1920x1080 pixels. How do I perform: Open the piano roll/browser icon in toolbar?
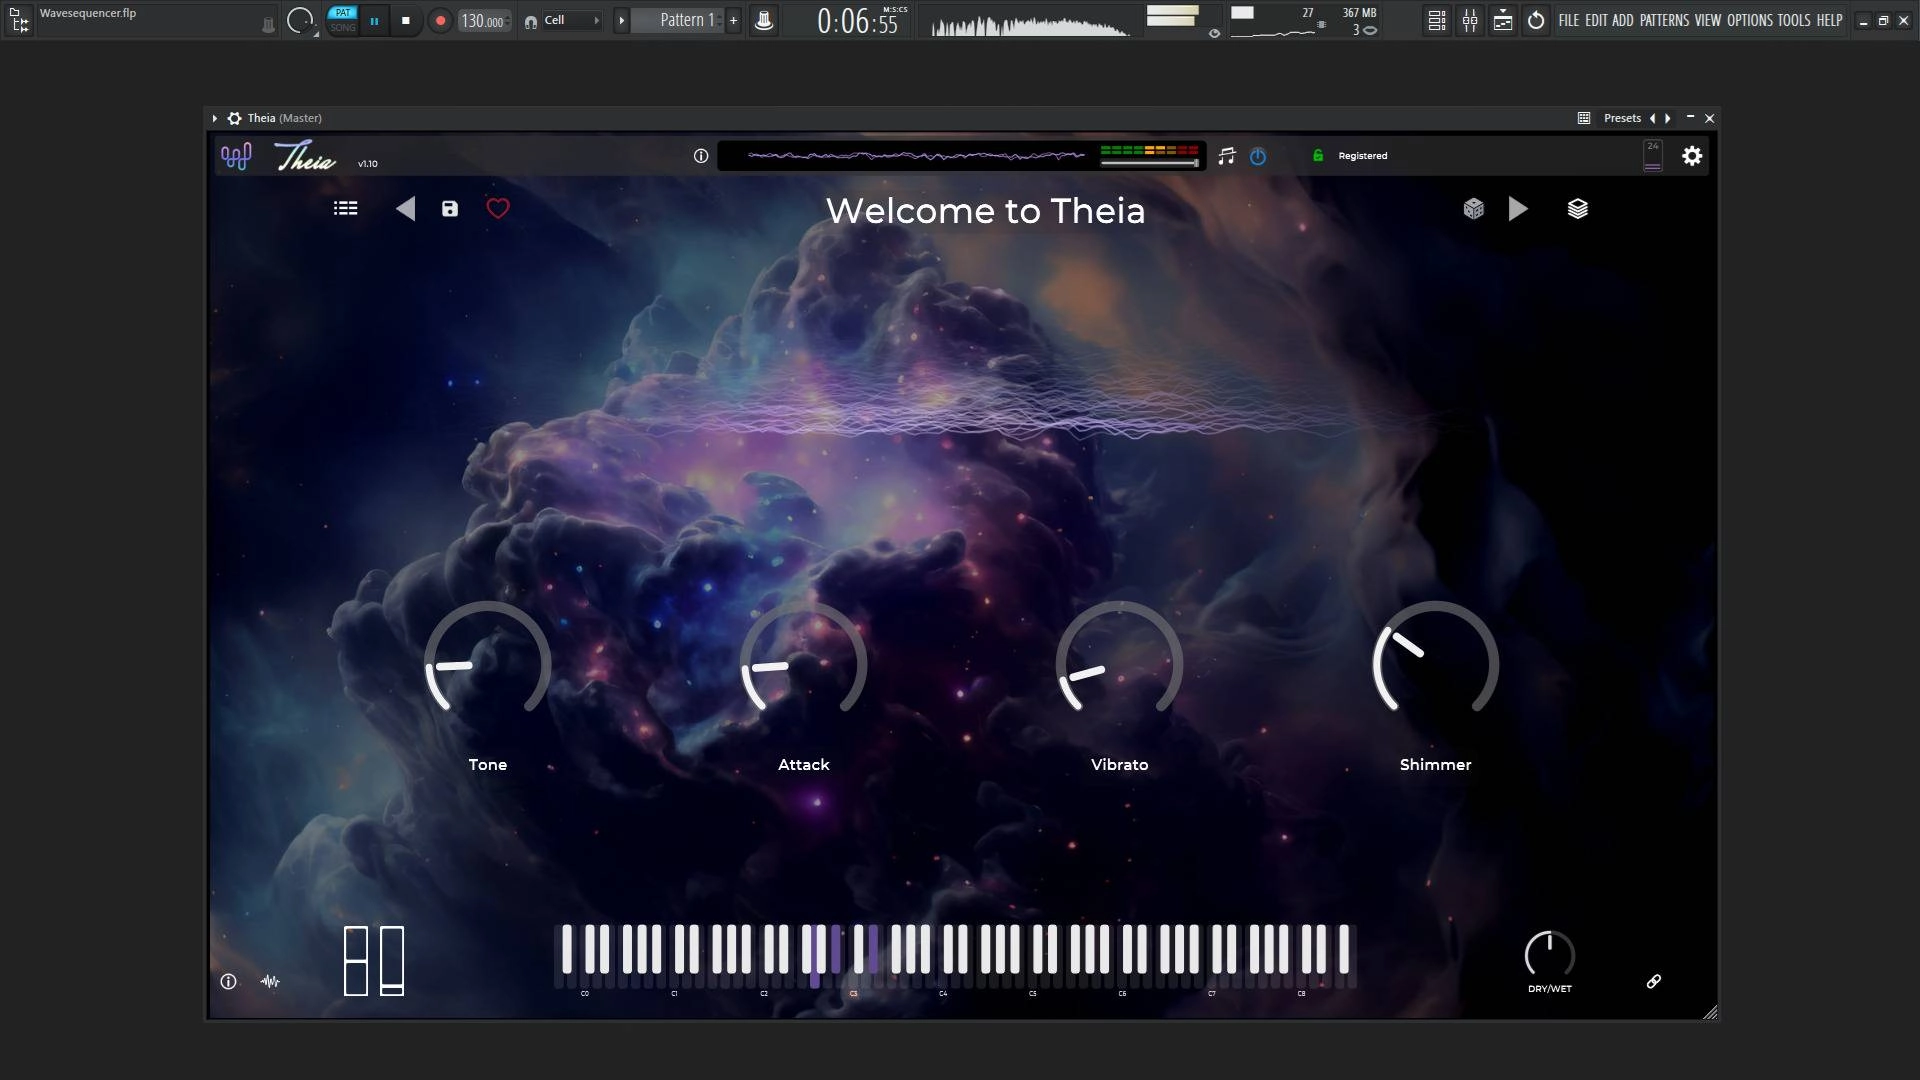point(1503,20)
